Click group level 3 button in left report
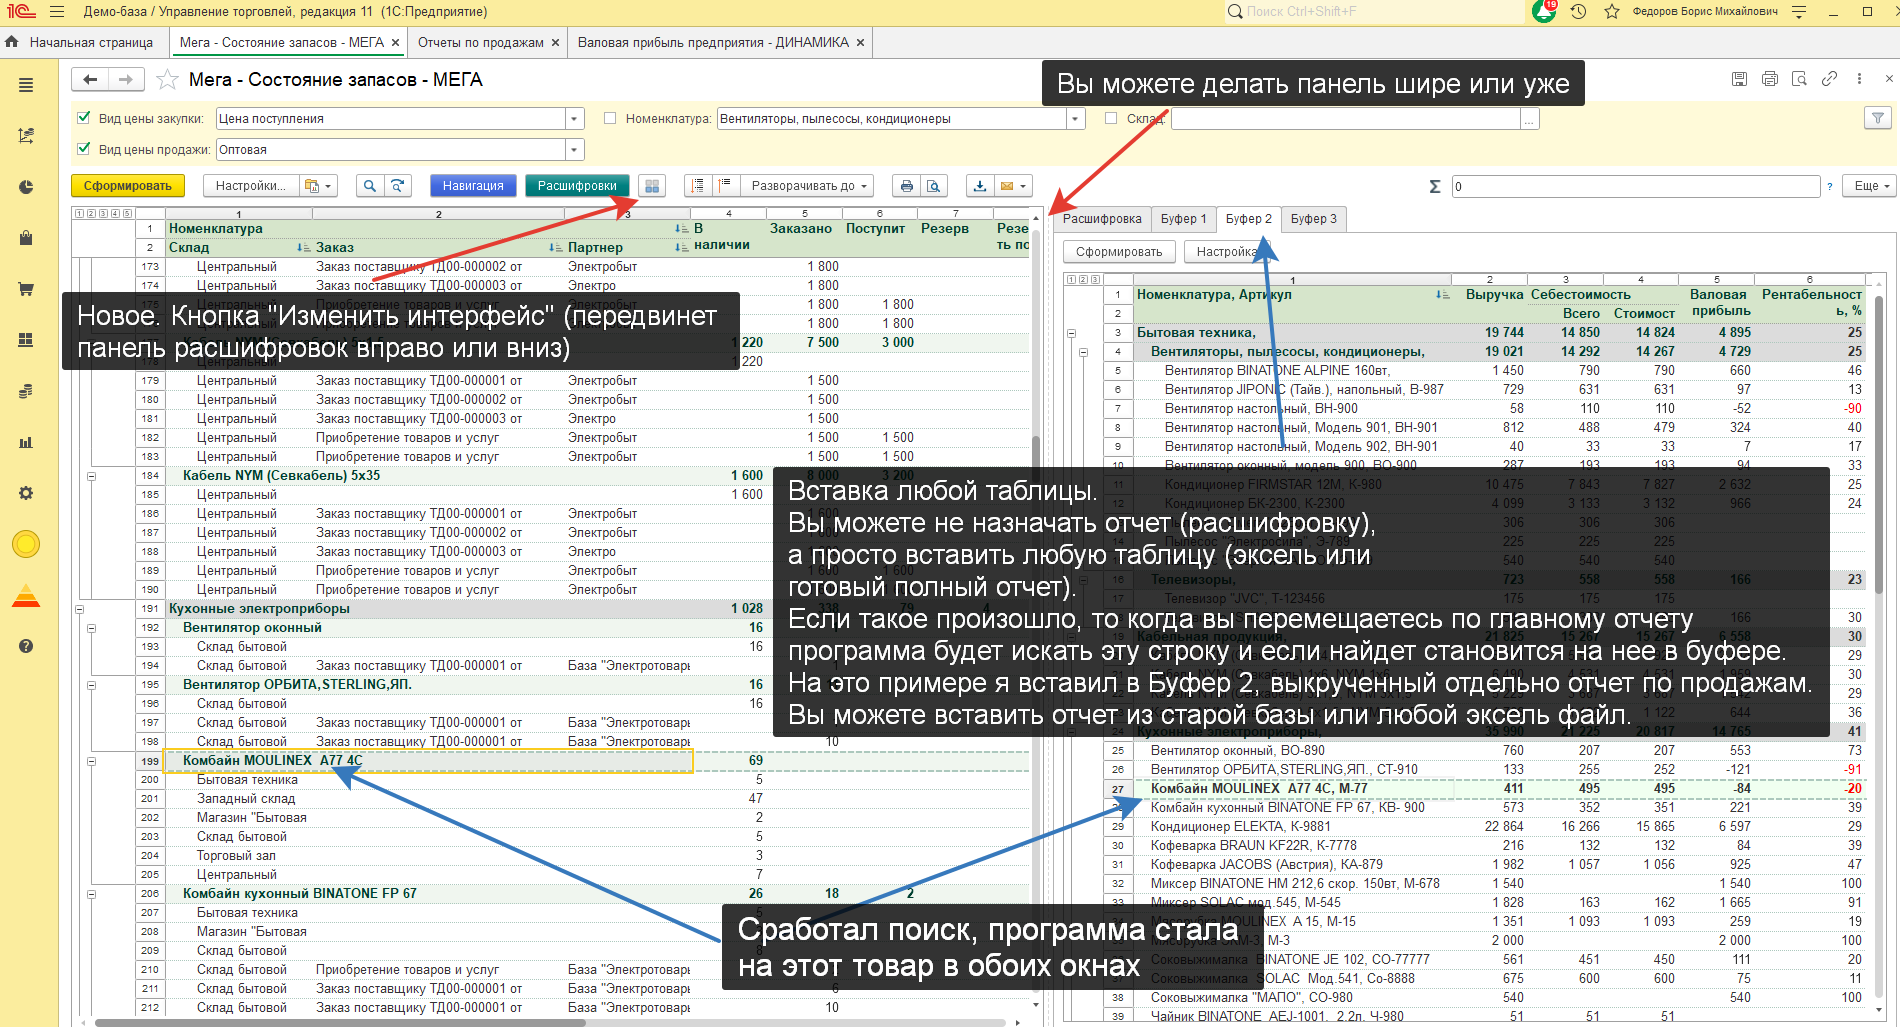Image resolution: width=1900 pixels, height=1027 pixels. tap(104, 214)
